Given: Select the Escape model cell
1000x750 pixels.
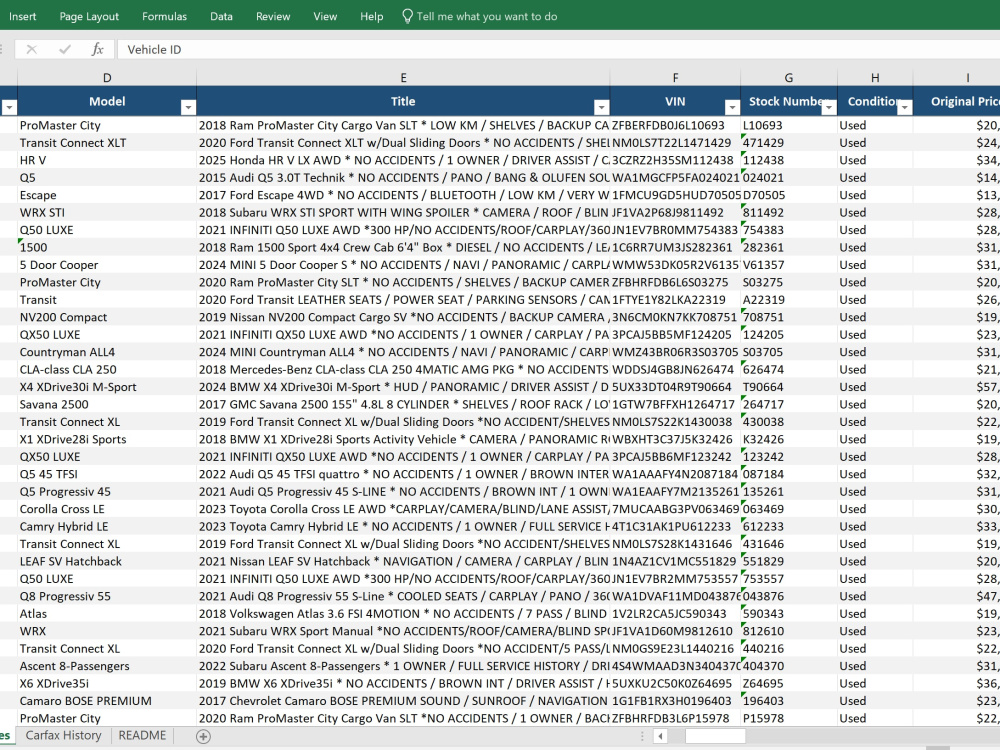Looking at the screenshot, I should click(x=107, y=195).
